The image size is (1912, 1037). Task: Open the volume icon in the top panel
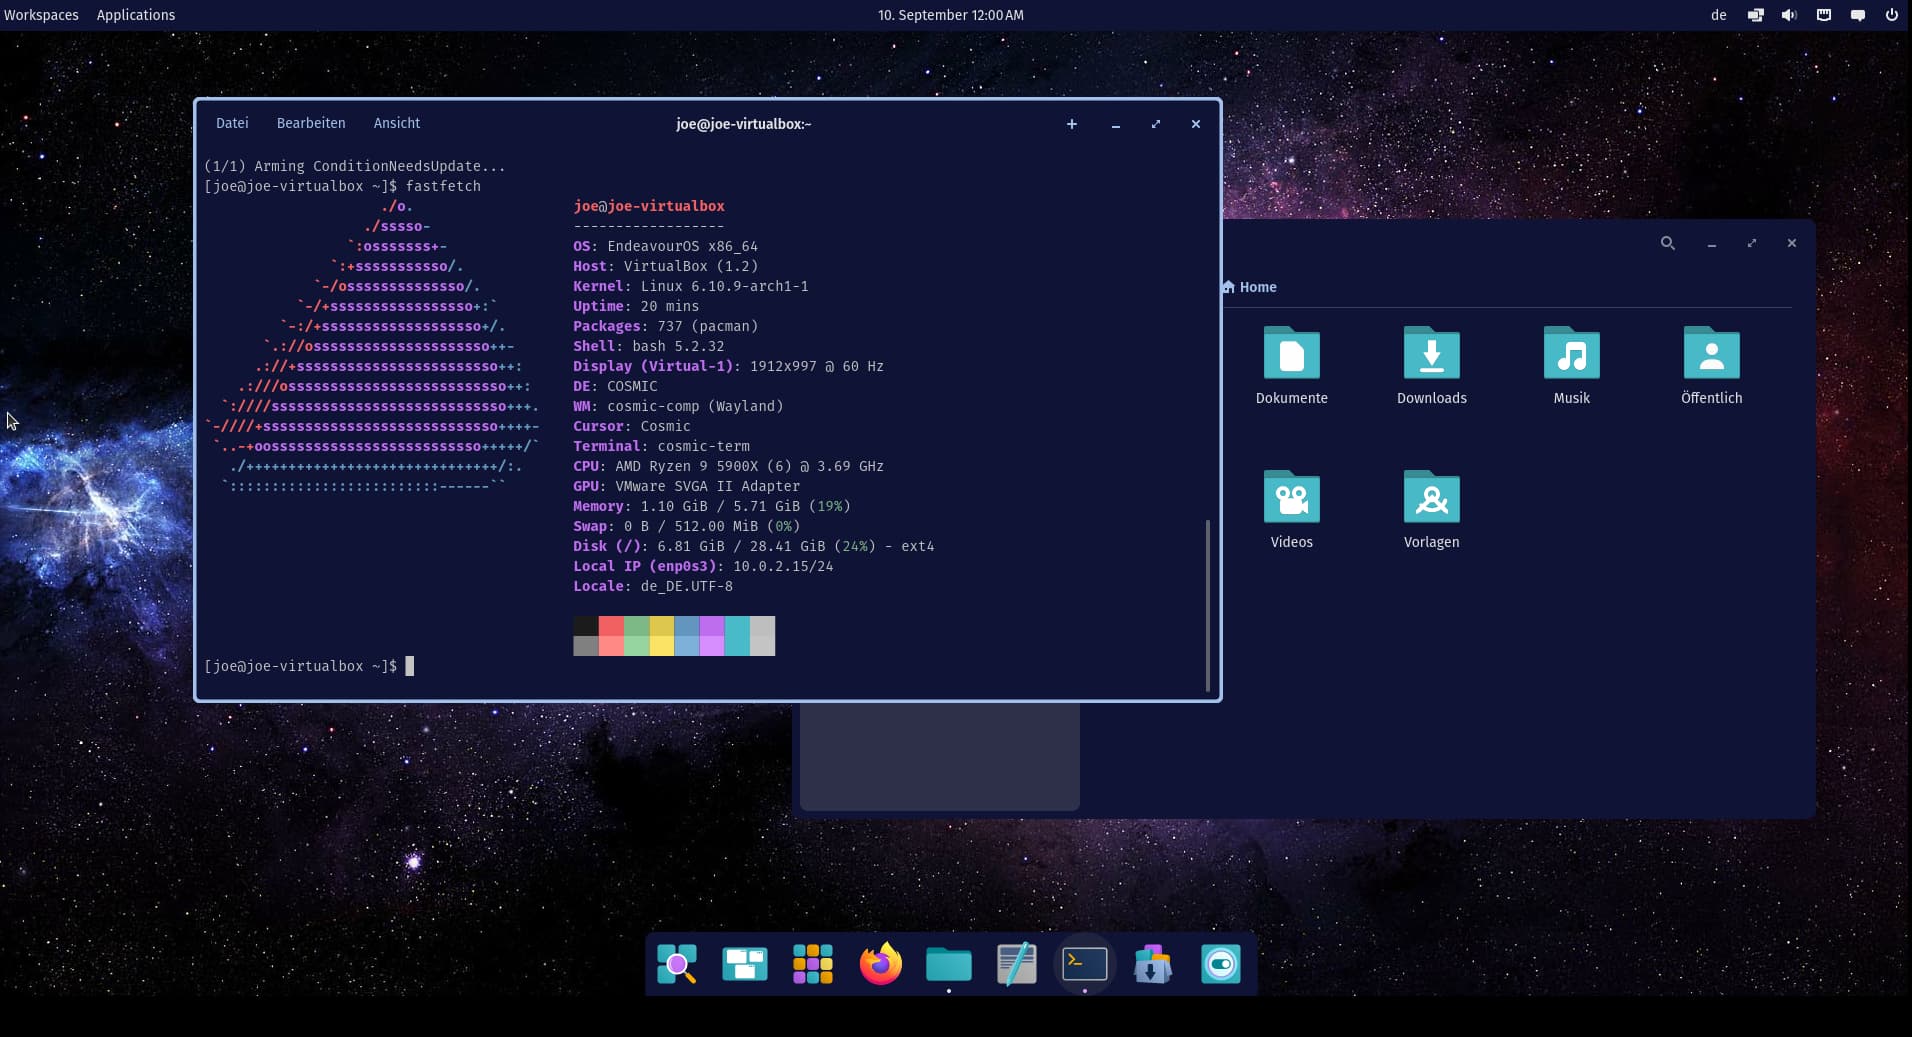pyautogui.click(x=1789, y=15)
